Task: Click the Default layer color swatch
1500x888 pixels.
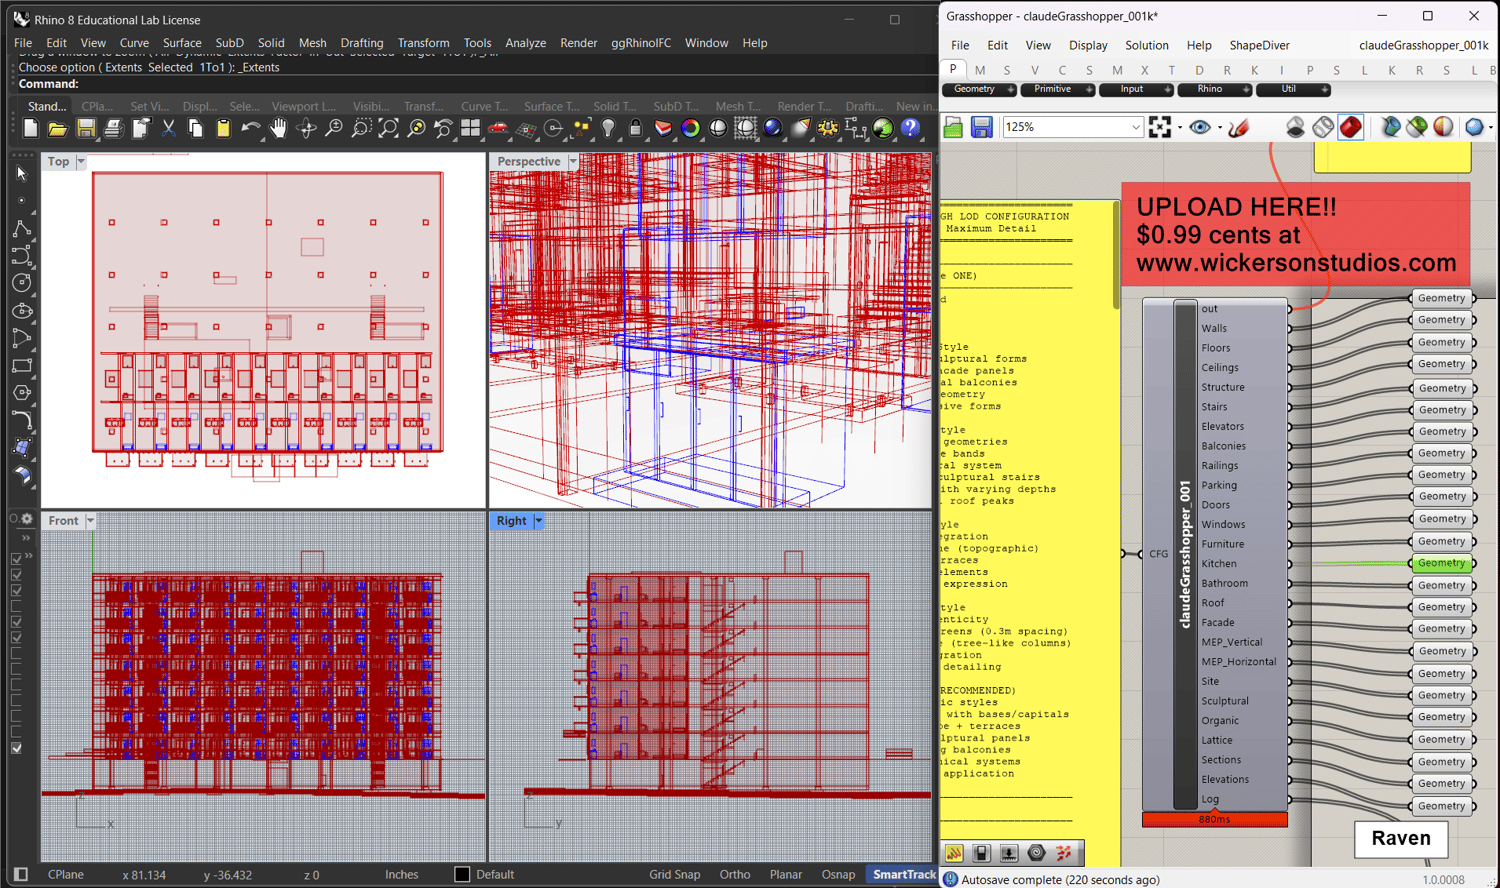Action: 462,874
